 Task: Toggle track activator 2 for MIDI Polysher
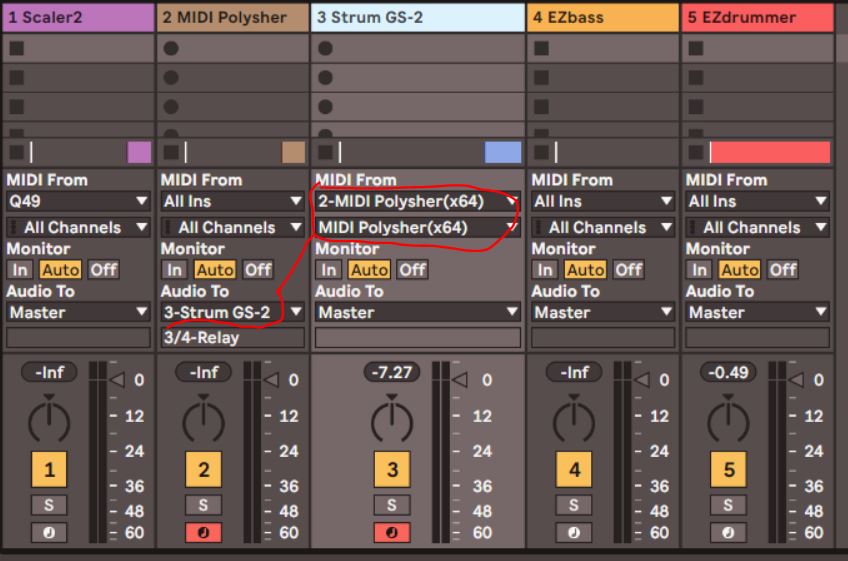(x=203, y=469)
